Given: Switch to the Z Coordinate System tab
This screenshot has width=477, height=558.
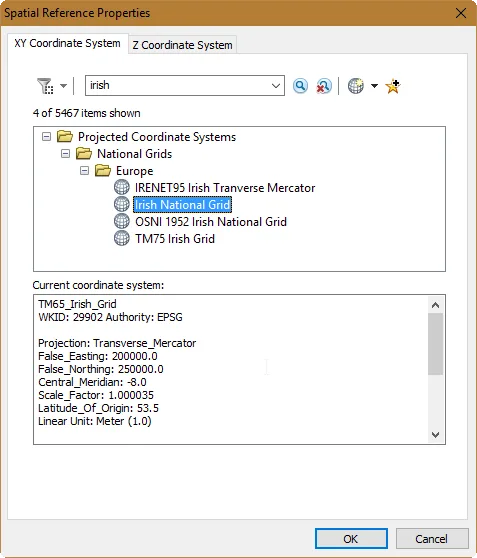Looking at the screenshot, I should (182, 45).
